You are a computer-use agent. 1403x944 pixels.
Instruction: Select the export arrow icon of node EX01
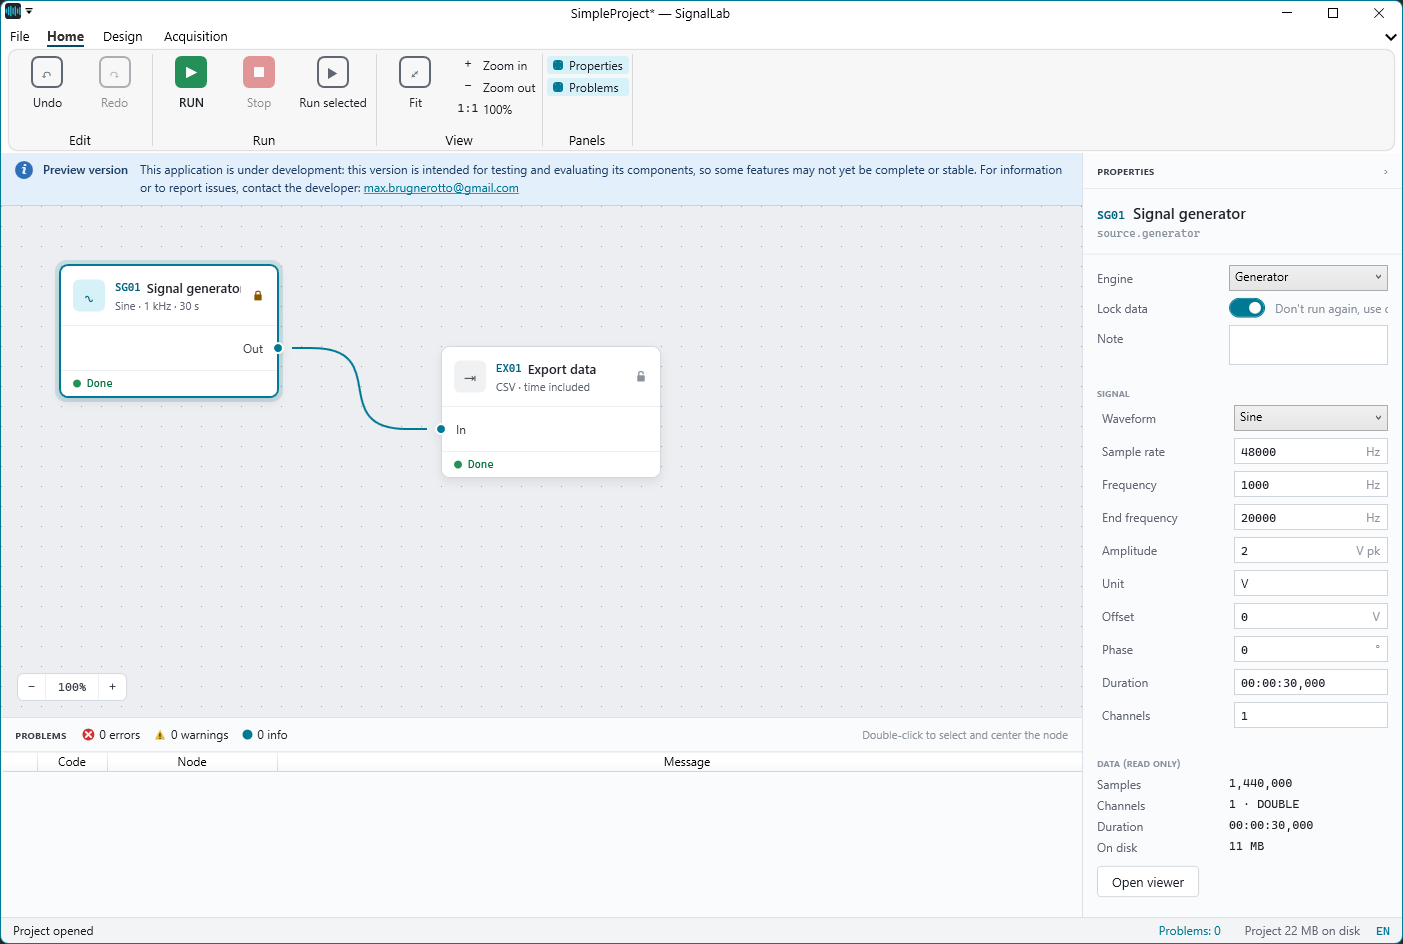click(x=470, y=377)
